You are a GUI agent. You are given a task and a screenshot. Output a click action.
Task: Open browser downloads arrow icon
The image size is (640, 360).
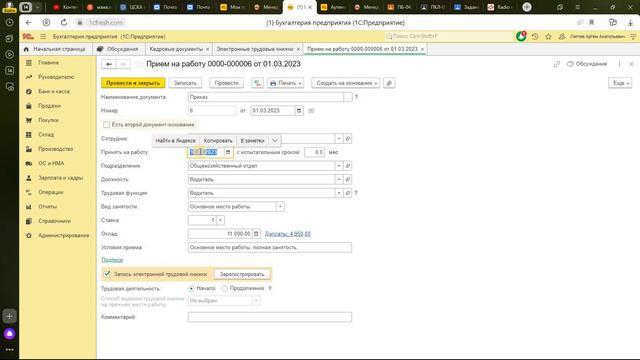[630, 22]
